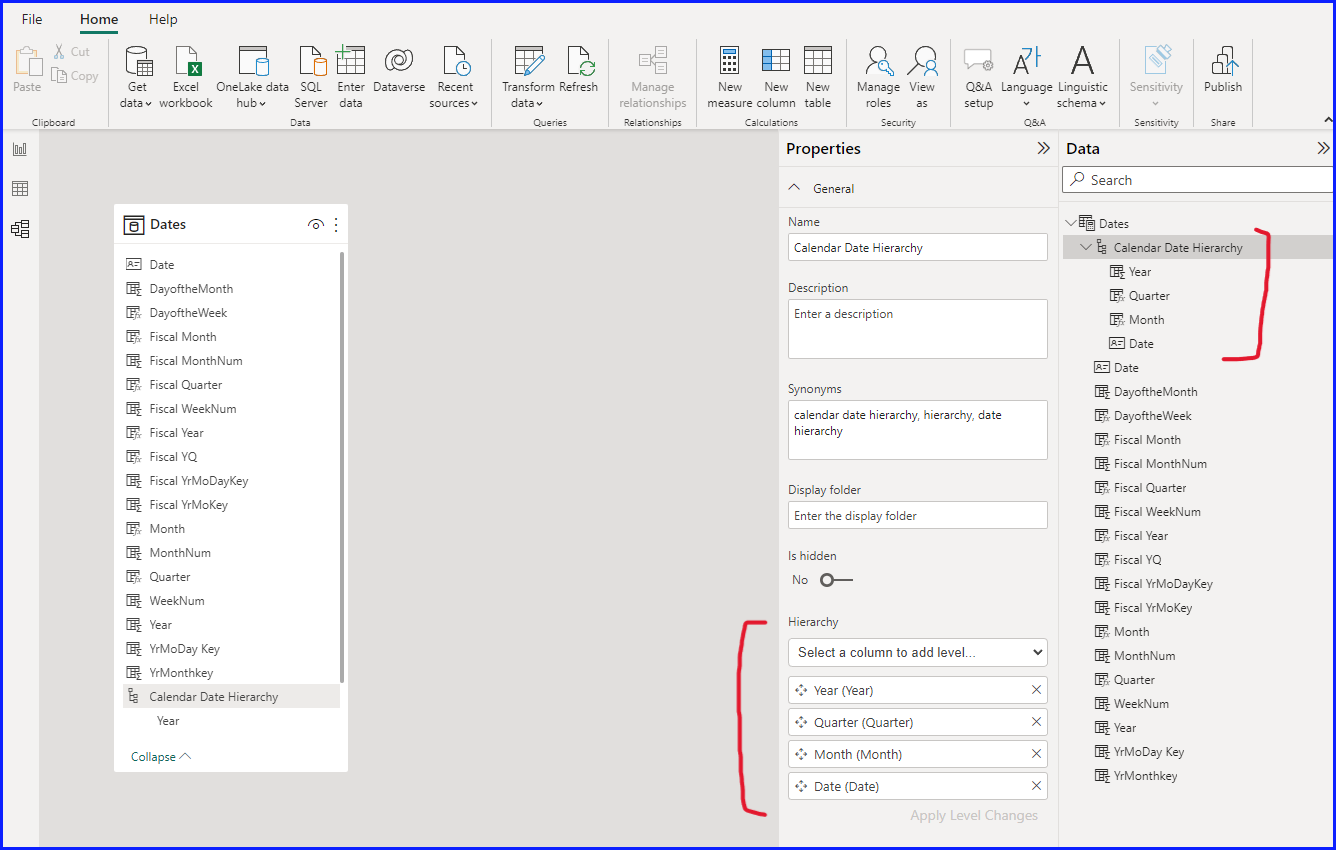The height and width of the screenshot is (850, 1336).
Task: Click the Synonyms text box
Action: (x=917, y=430)
